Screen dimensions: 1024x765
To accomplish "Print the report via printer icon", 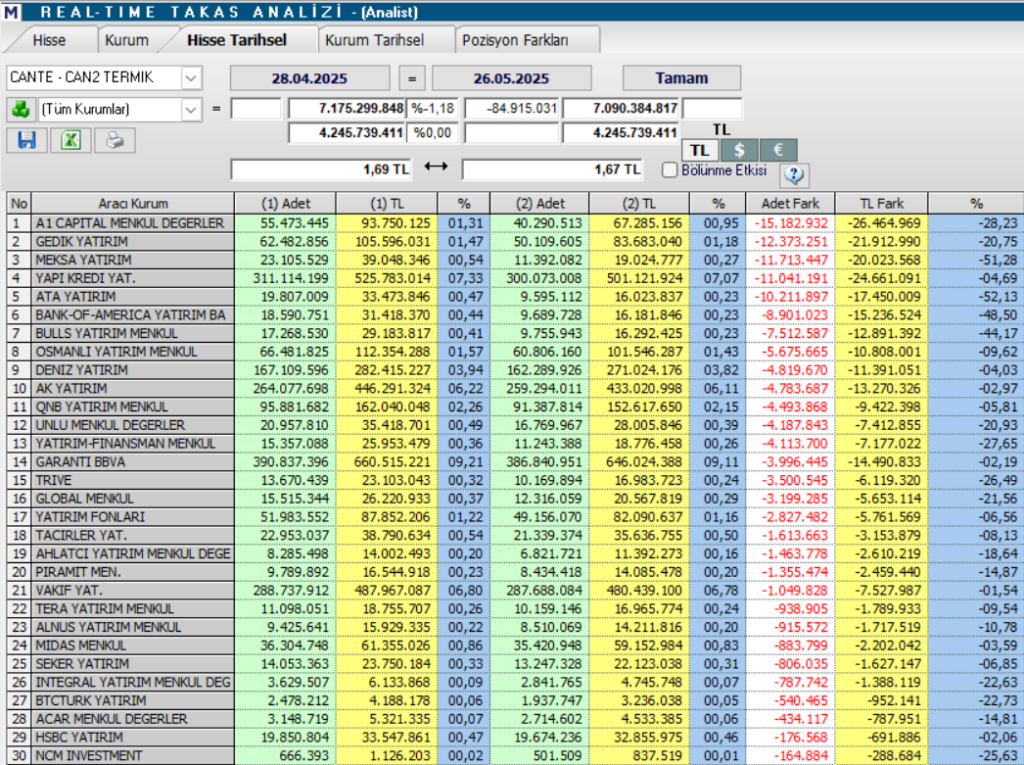I will point(113,140).
